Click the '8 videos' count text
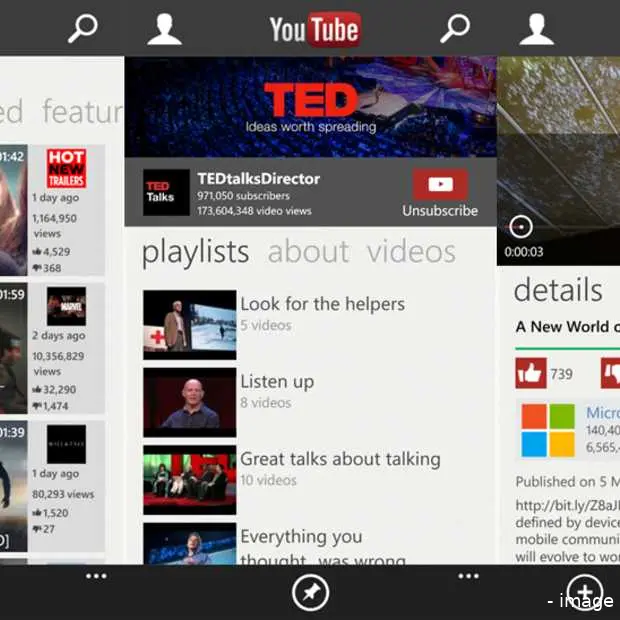Viewport: 620px width, 620px height. [266, 403]
